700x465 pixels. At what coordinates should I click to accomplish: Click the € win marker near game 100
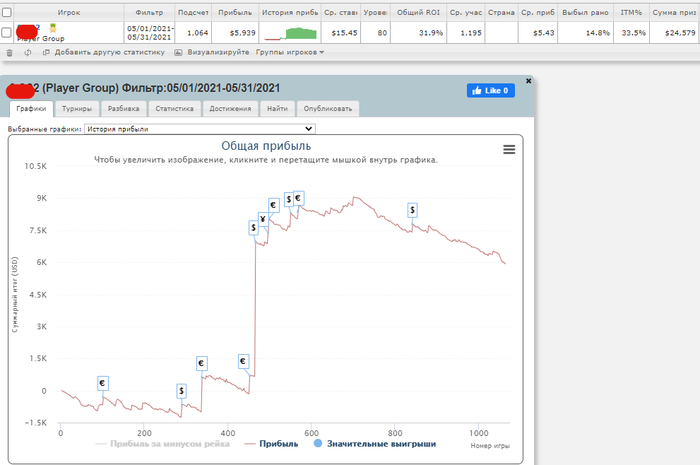pos(103,383)
